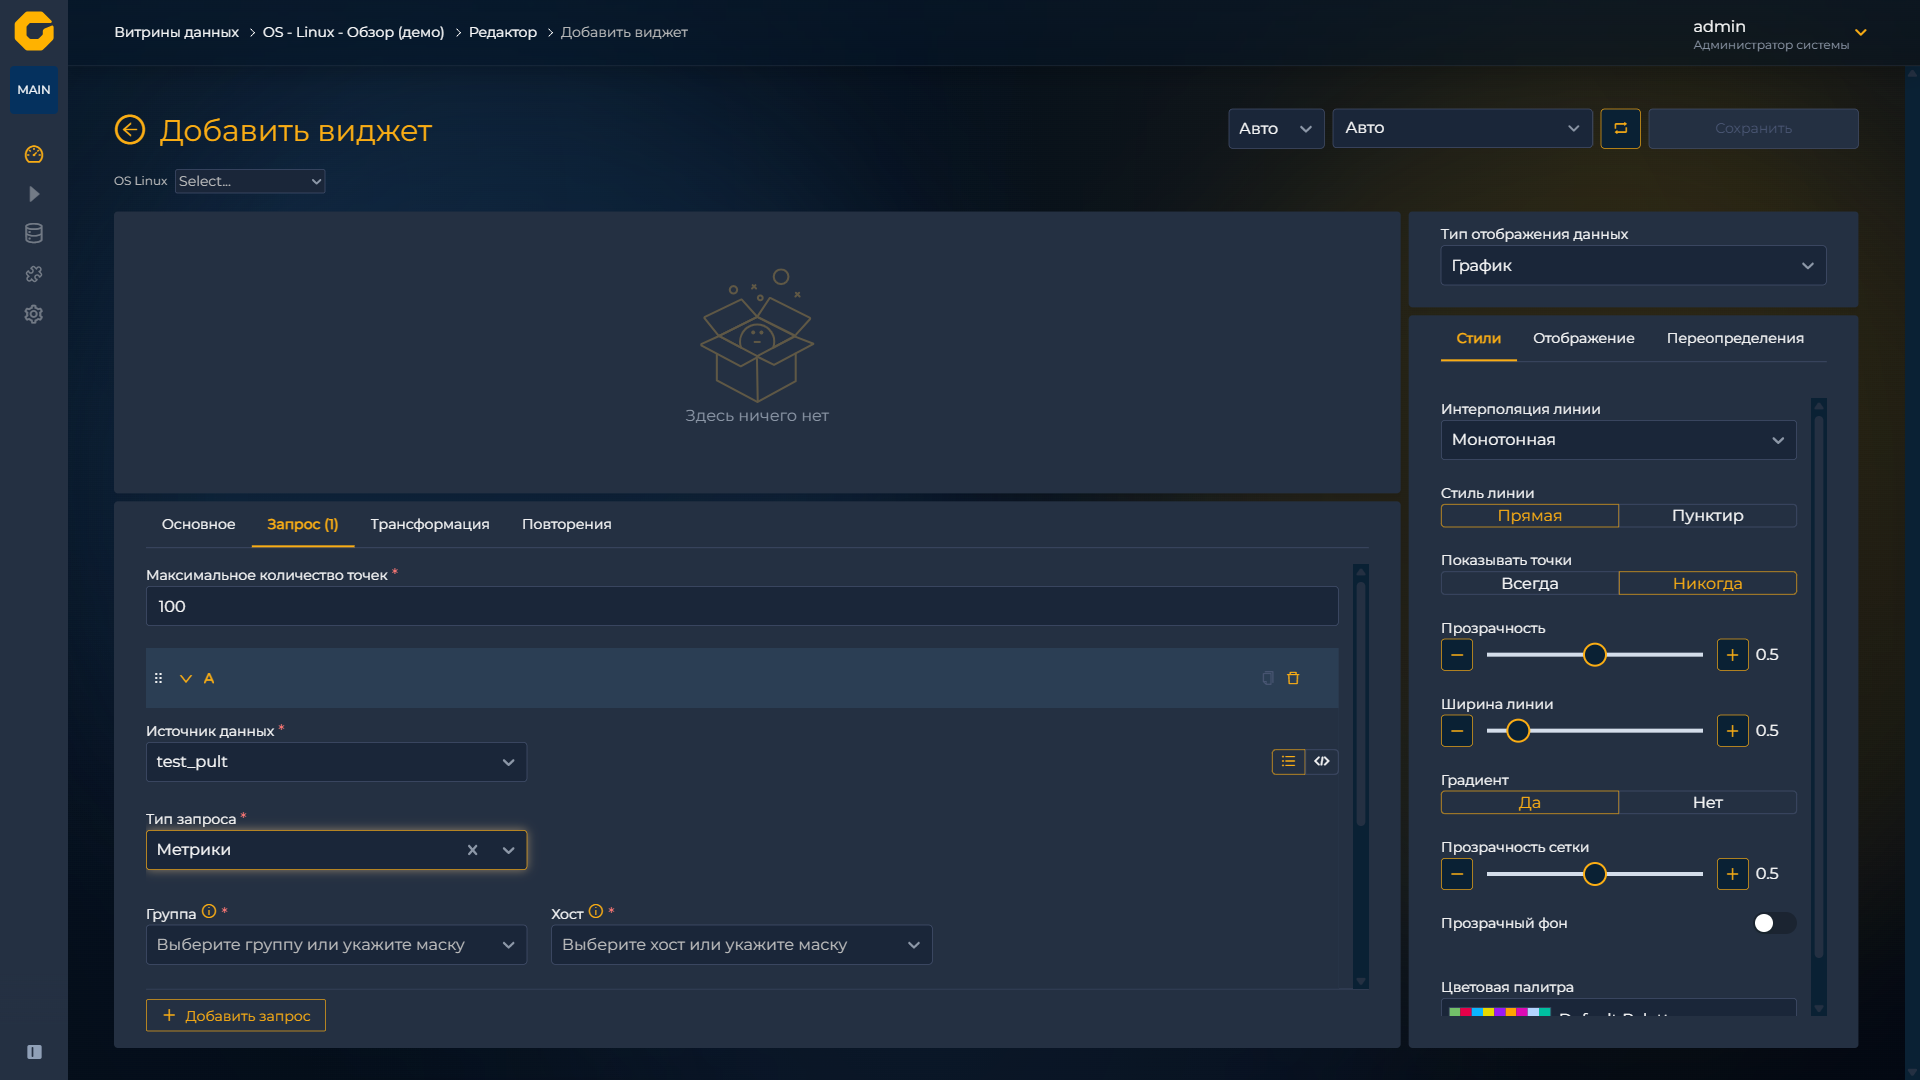Go to Витрины данных breadcrumb

pos(176,32)
